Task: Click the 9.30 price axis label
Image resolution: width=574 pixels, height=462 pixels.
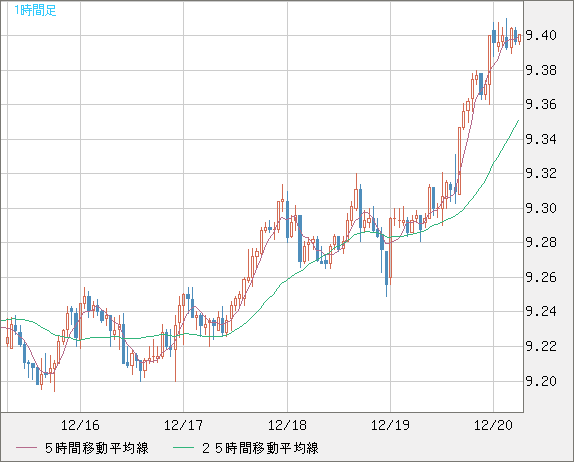Action: [541, 208]
